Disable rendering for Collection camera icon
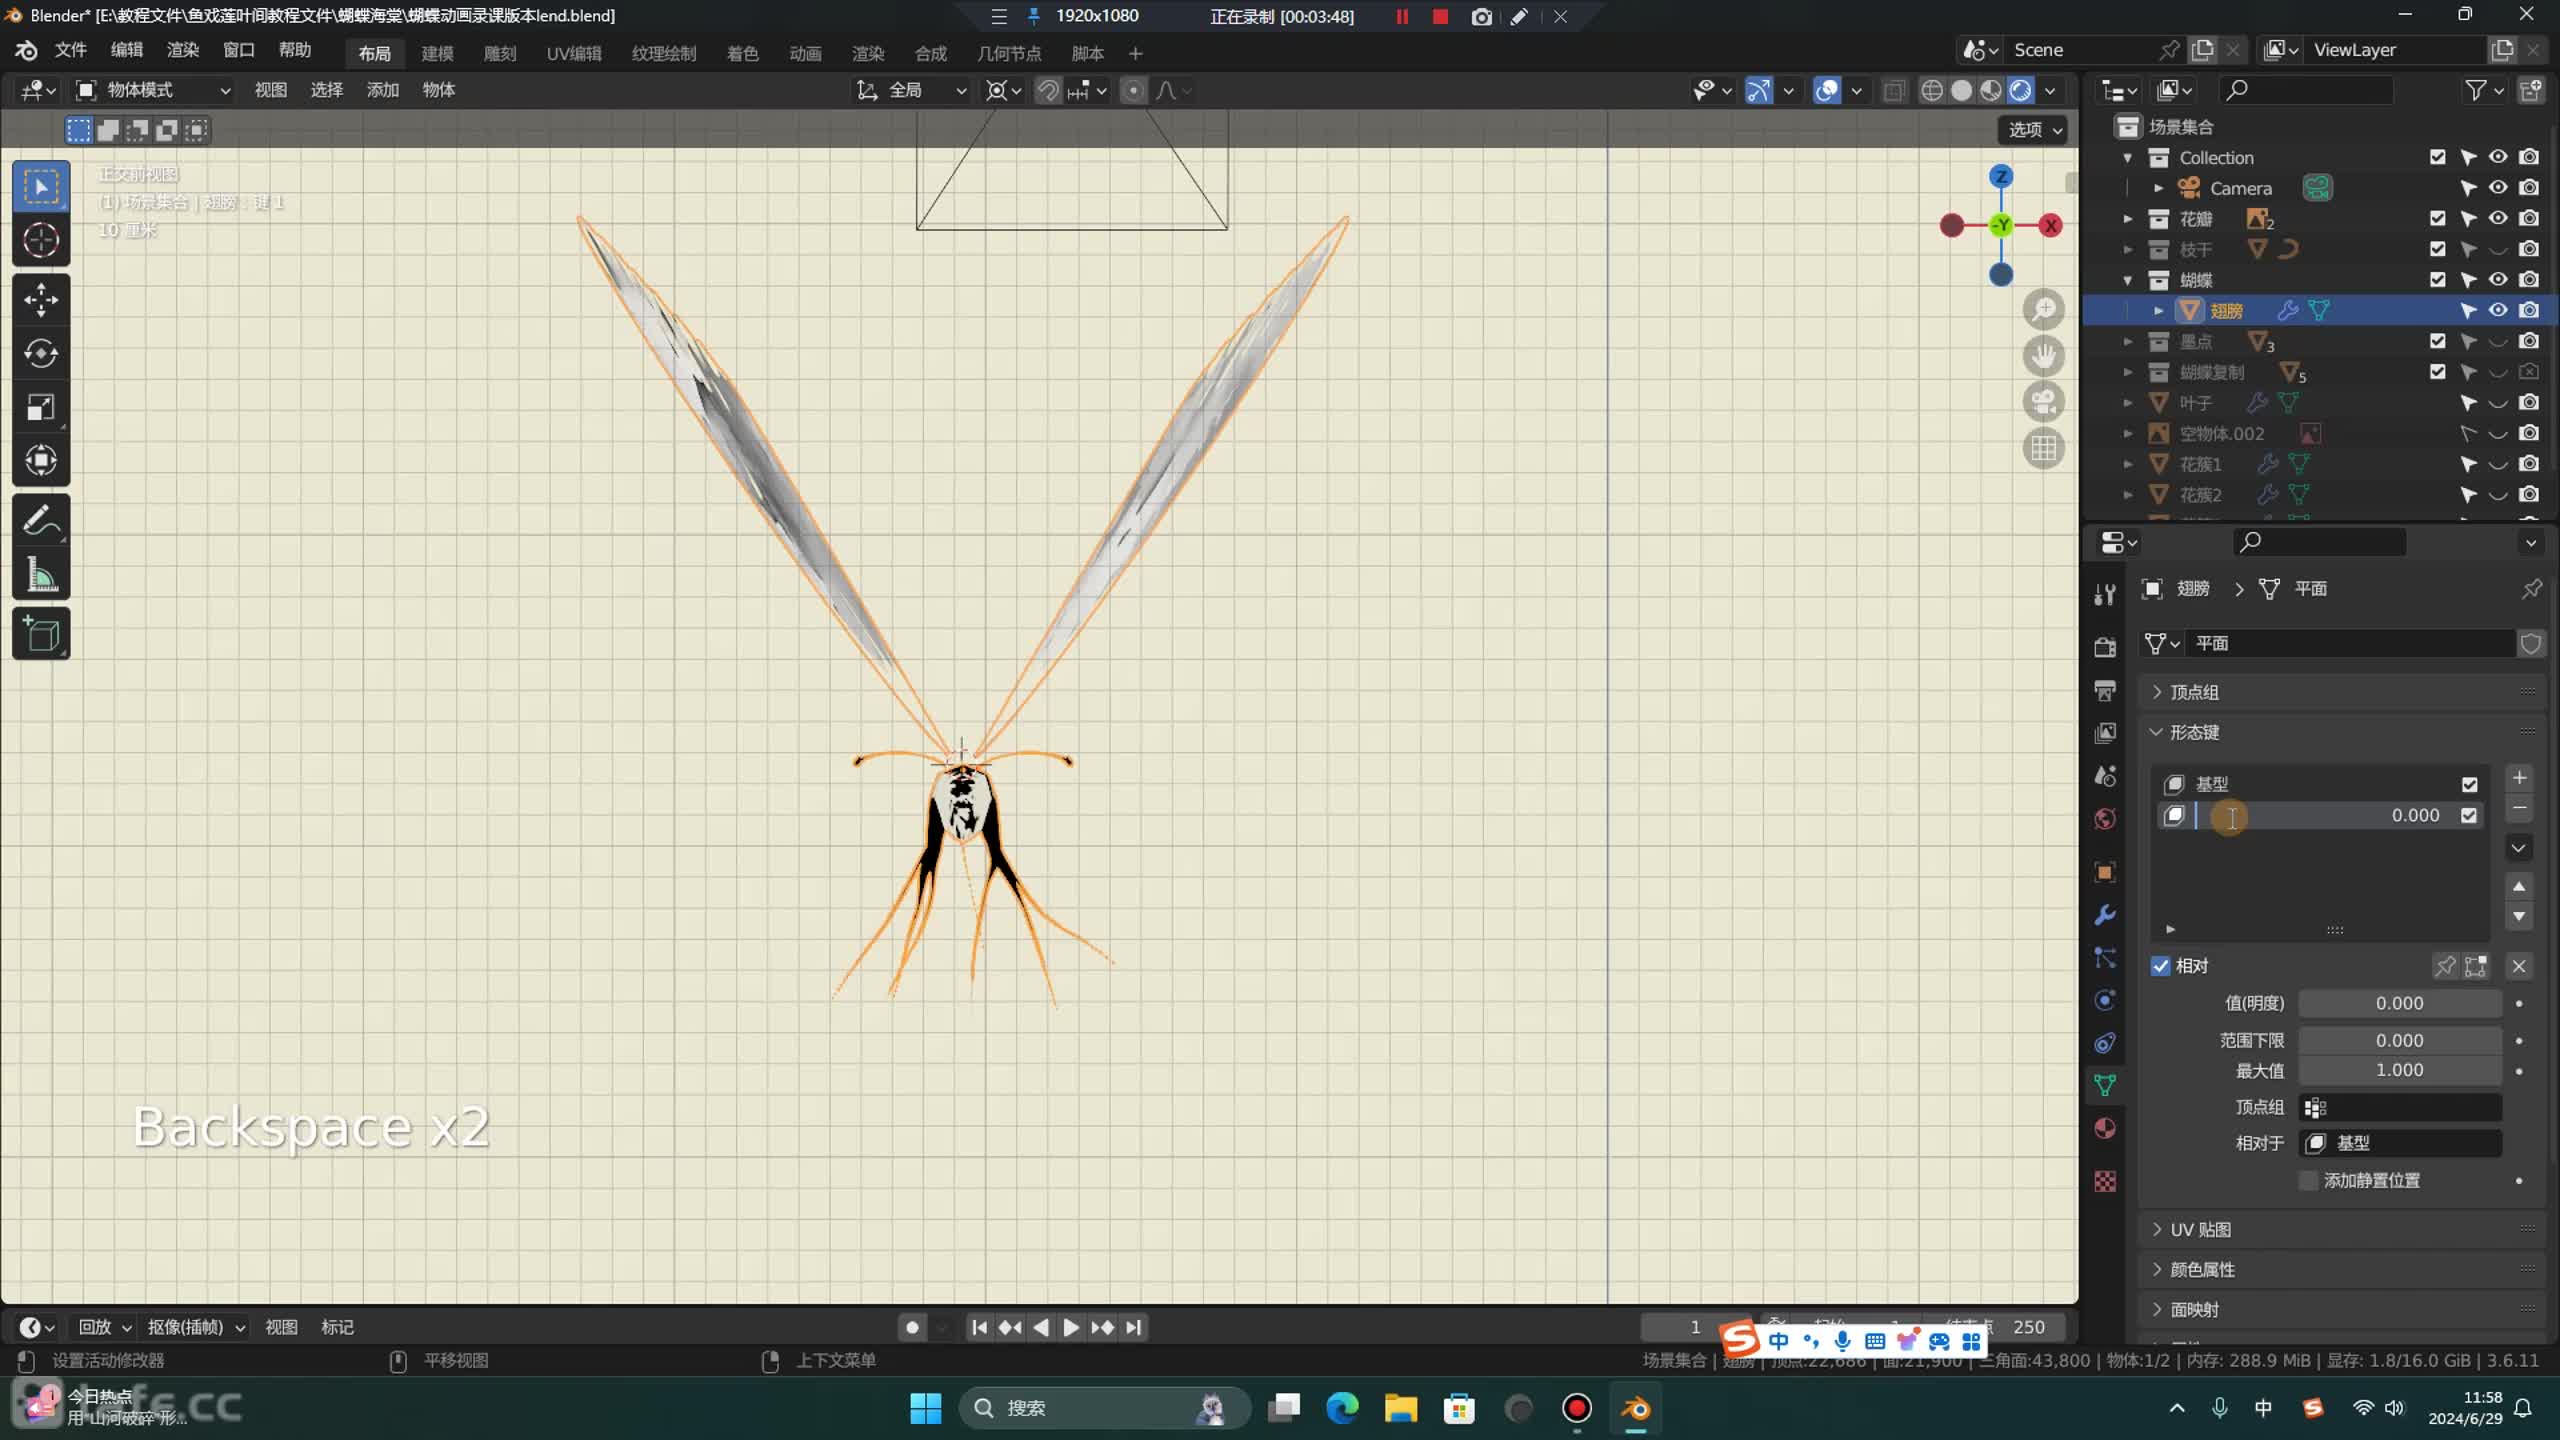The image size is (2560, 1440). tap(2529, 157)
